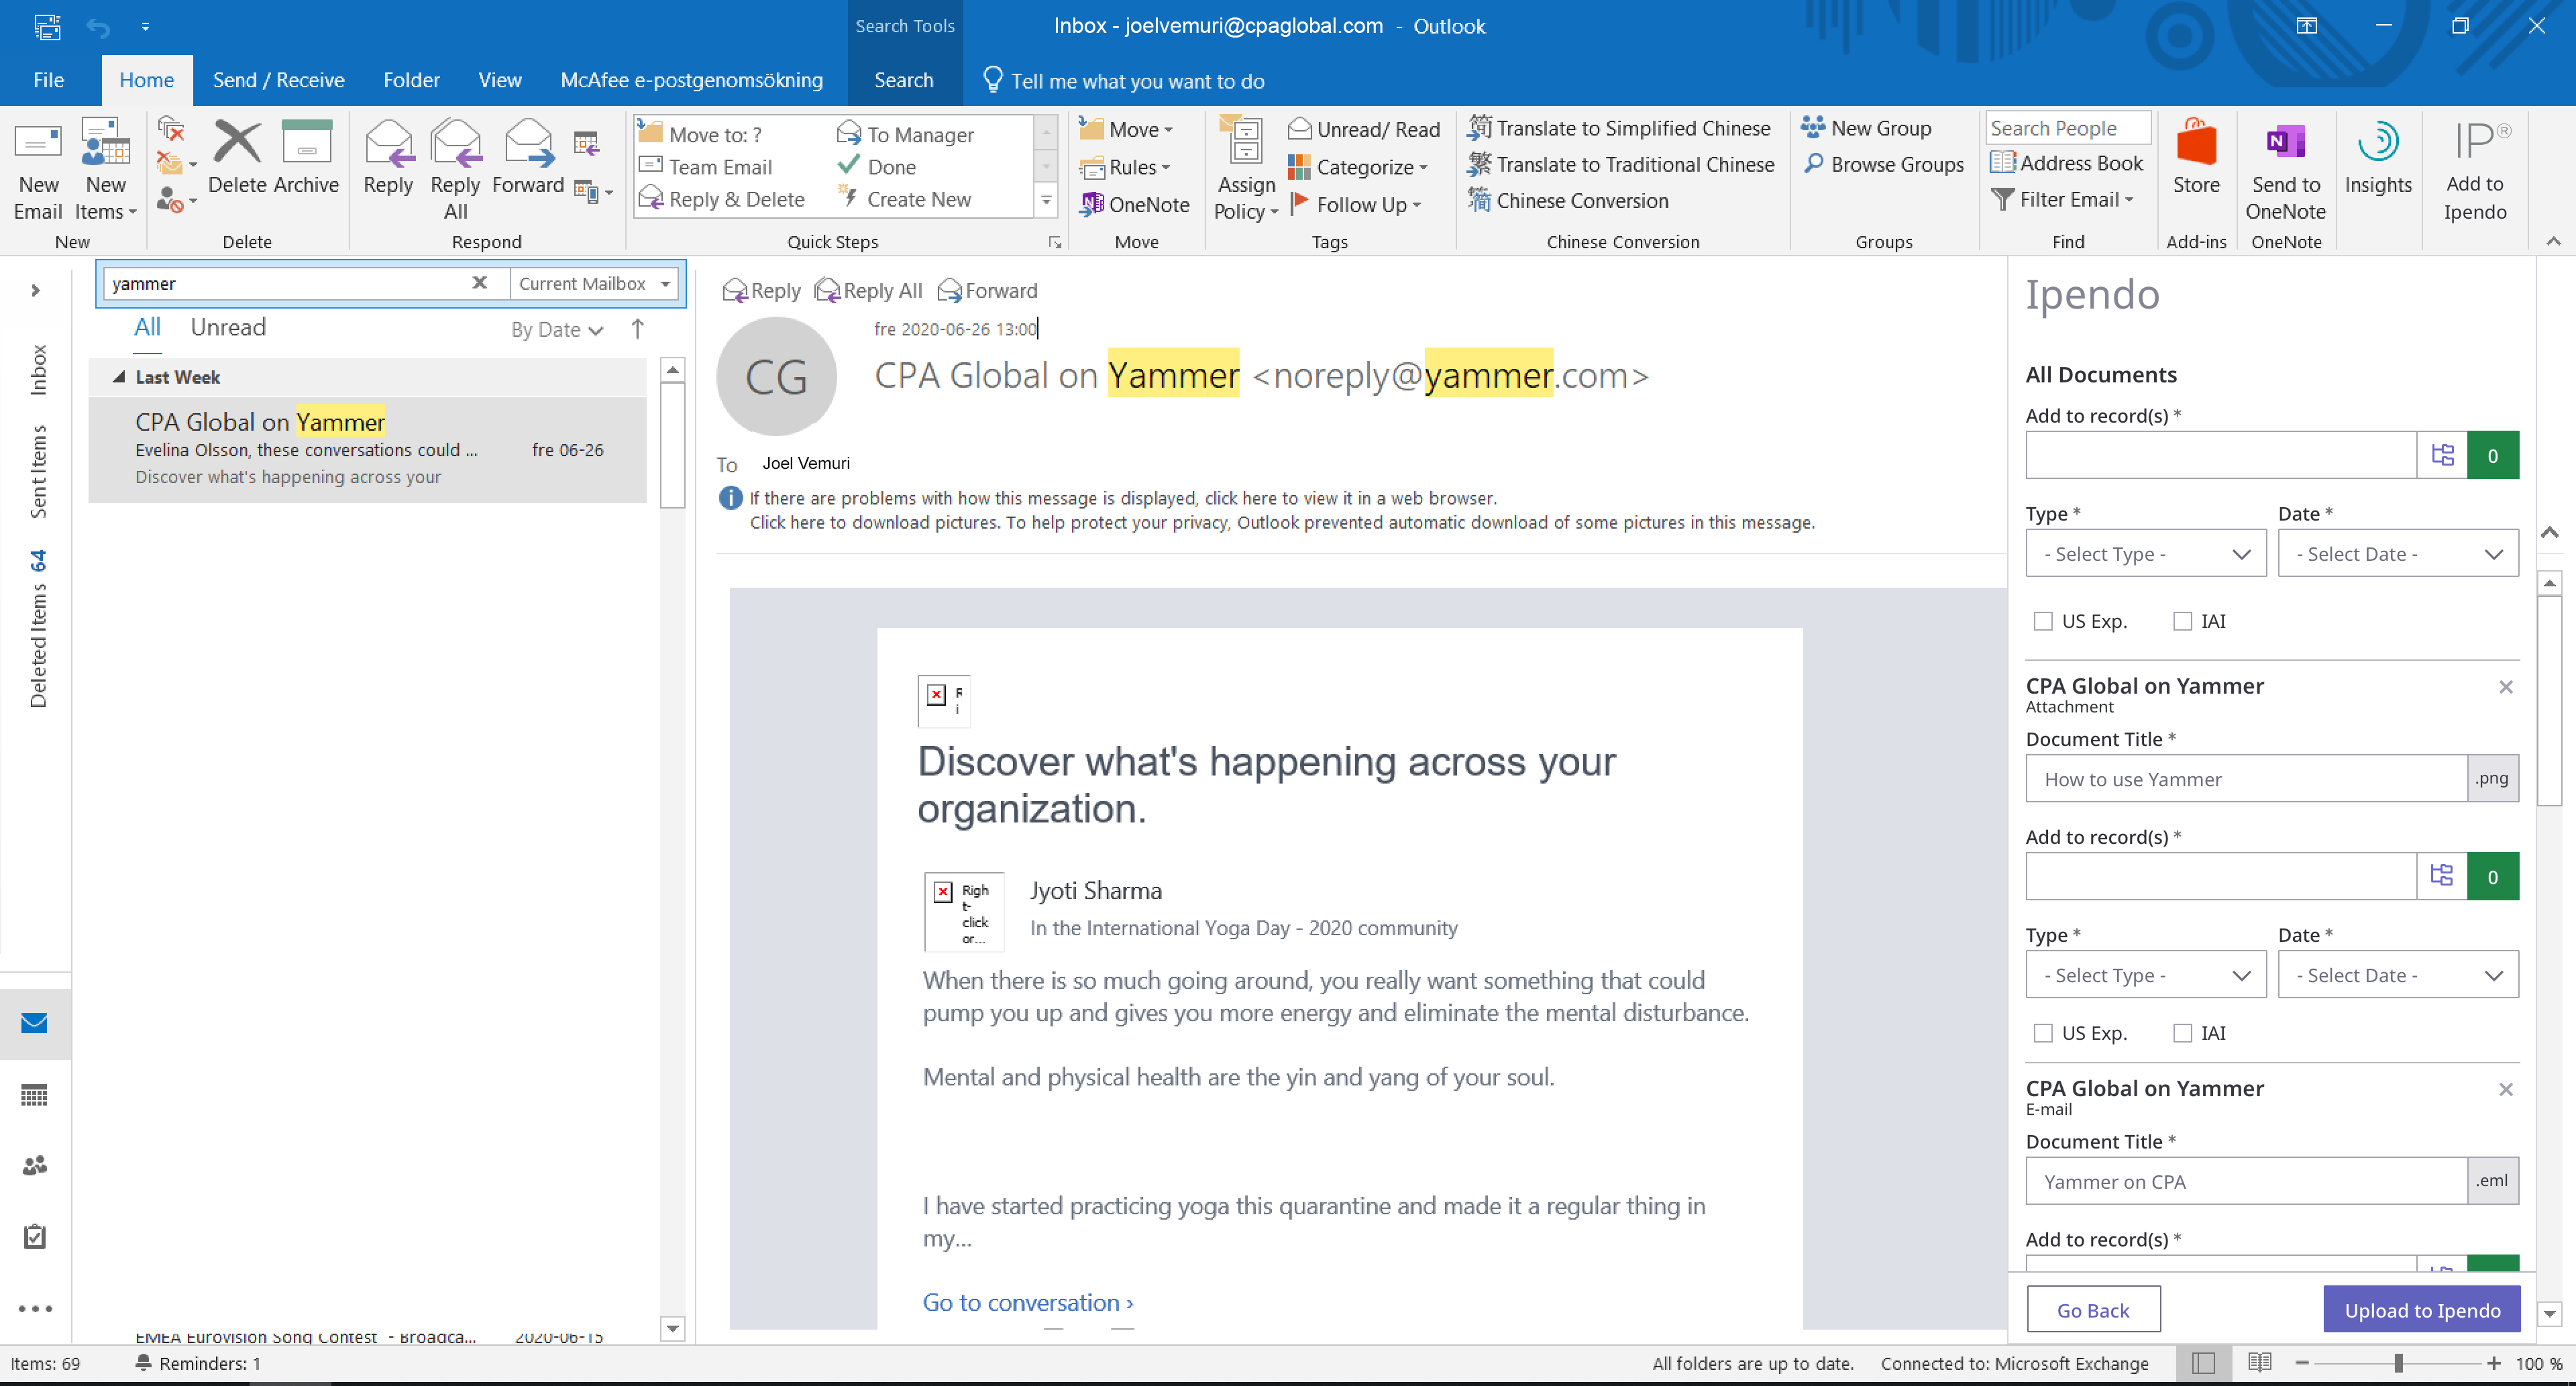Switch to the Send / Receive tab
The image size is (2576, 1386).
278,80
